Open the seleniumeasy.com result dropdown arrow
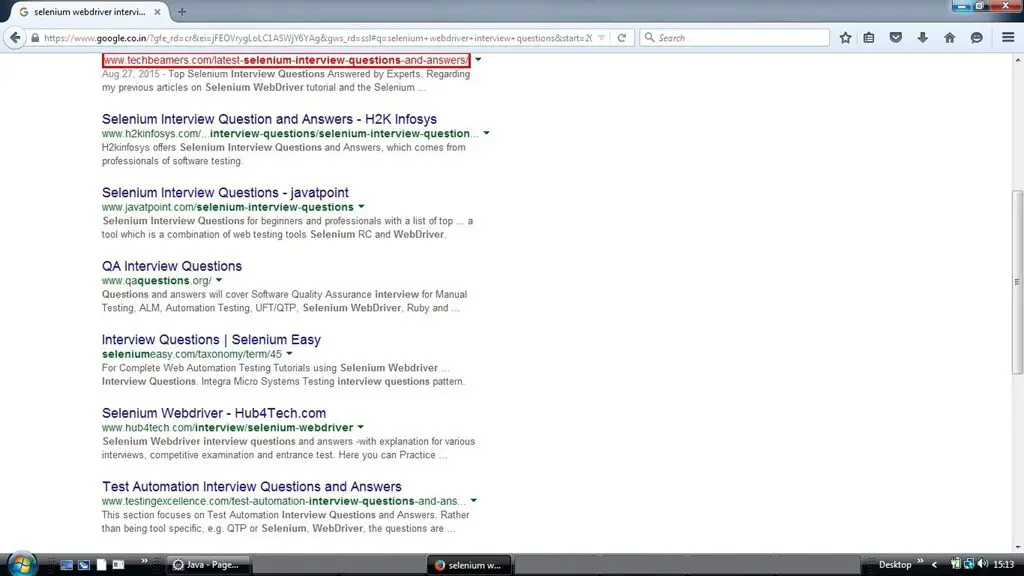 [289, 354]
